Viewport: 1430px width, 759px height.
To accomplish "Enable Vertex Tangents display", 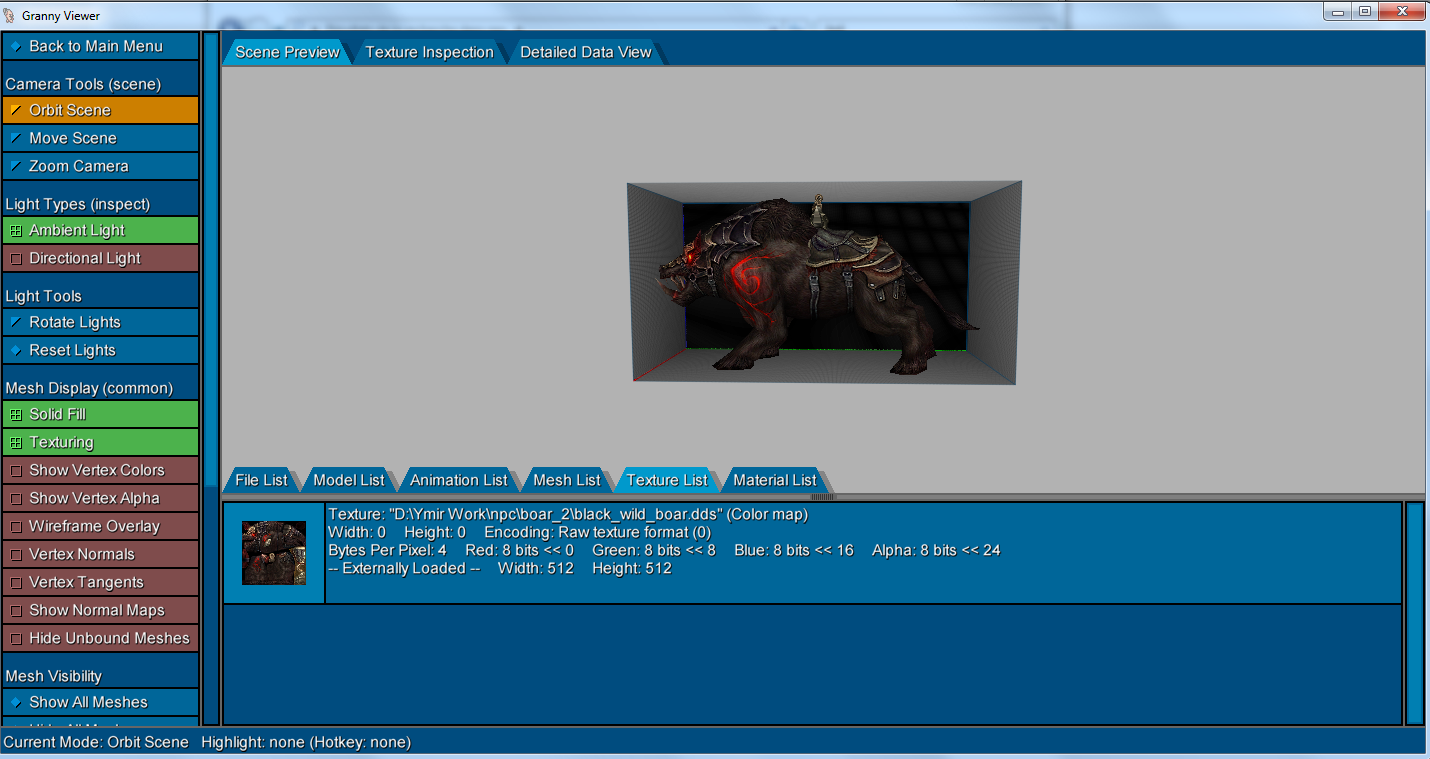I will pyautogui.click(x=100, y=582).
